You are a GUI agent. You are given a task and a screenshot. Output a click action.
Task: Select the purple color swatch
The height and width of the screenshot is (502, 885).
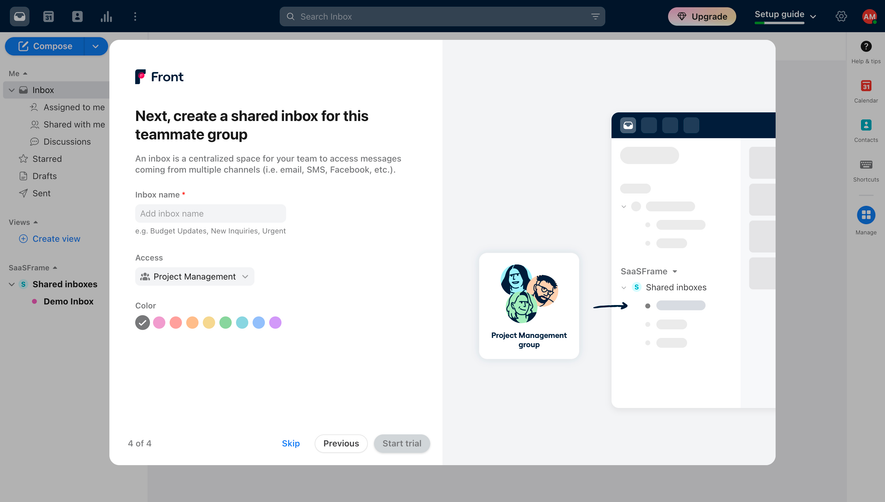click(x=275, y=322)
